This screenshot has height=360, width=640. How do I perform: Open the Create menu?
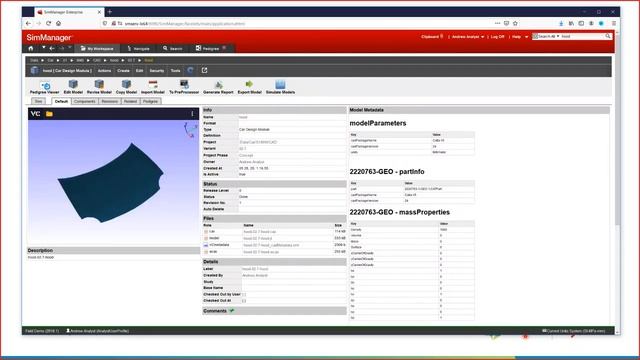point(123,71)
